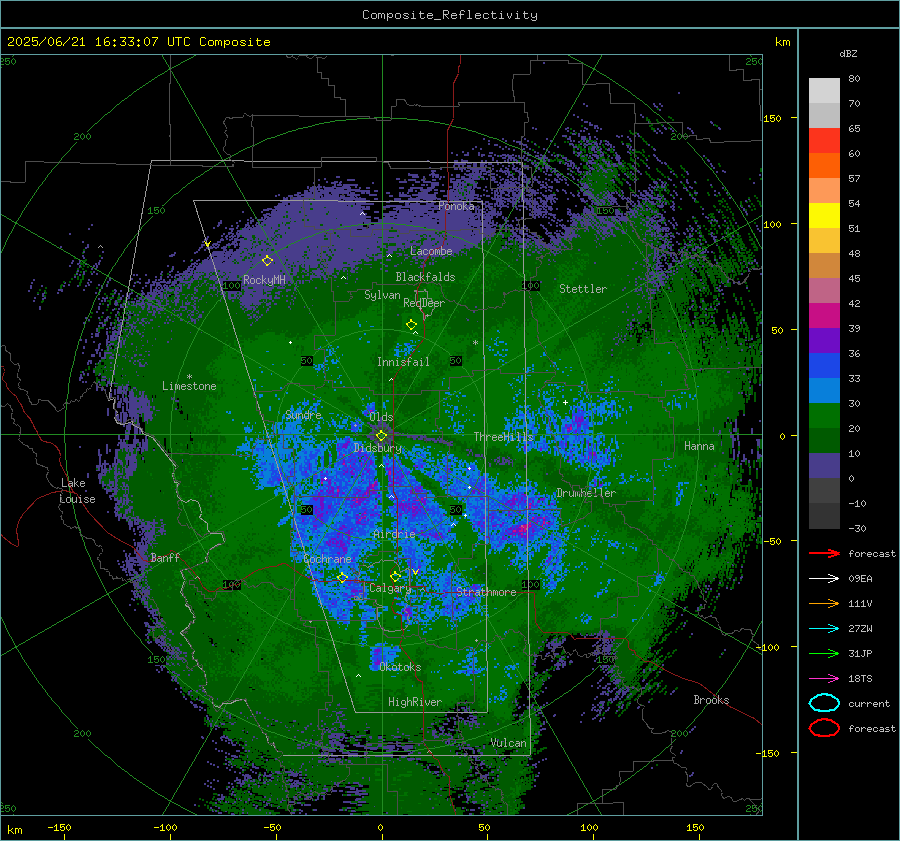Click the Limestone label
This screenshot has width=900, height=841.
pyautogui.click(x=189, y=386)
